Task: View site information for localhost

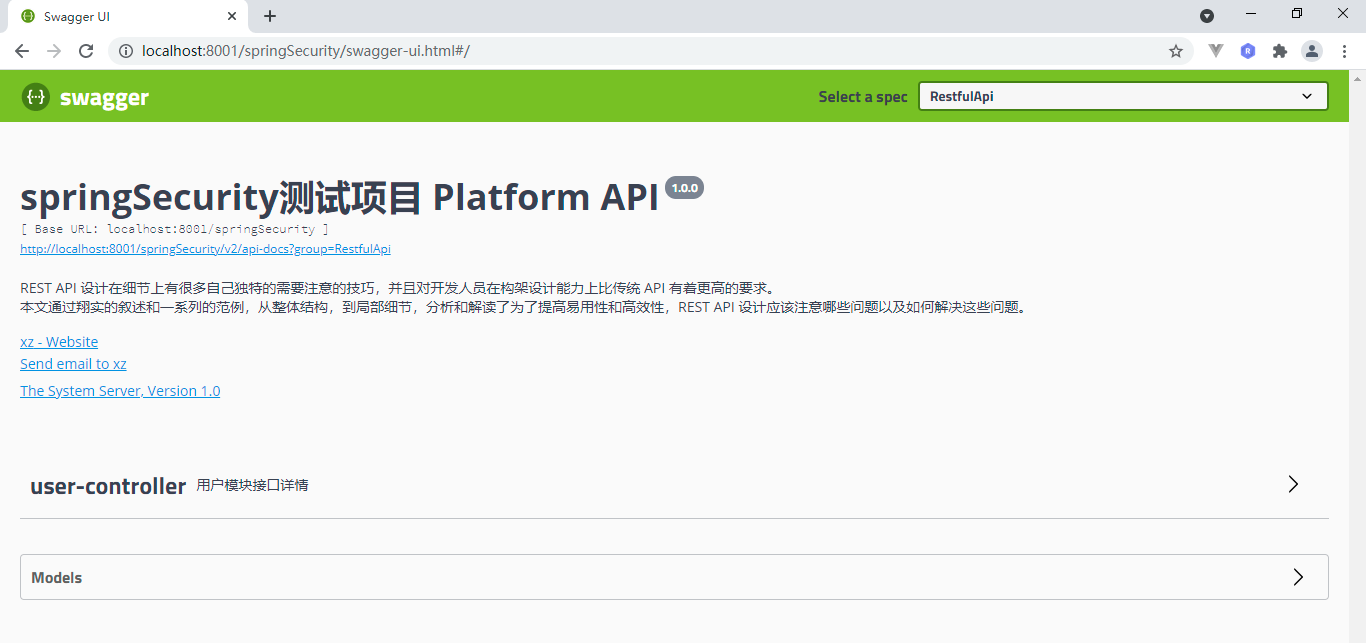Action: (126, 51)
